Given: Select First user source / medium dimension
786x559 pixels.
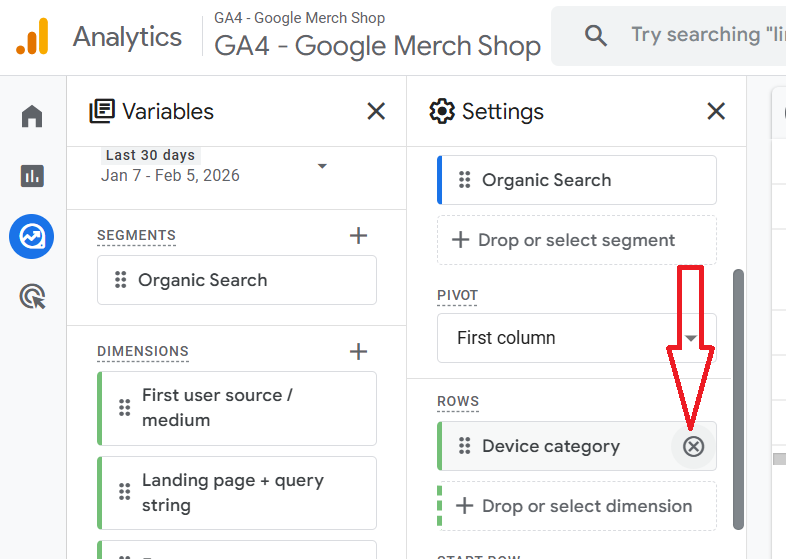Looking at the screenshot, I should [x=237, y=408].
